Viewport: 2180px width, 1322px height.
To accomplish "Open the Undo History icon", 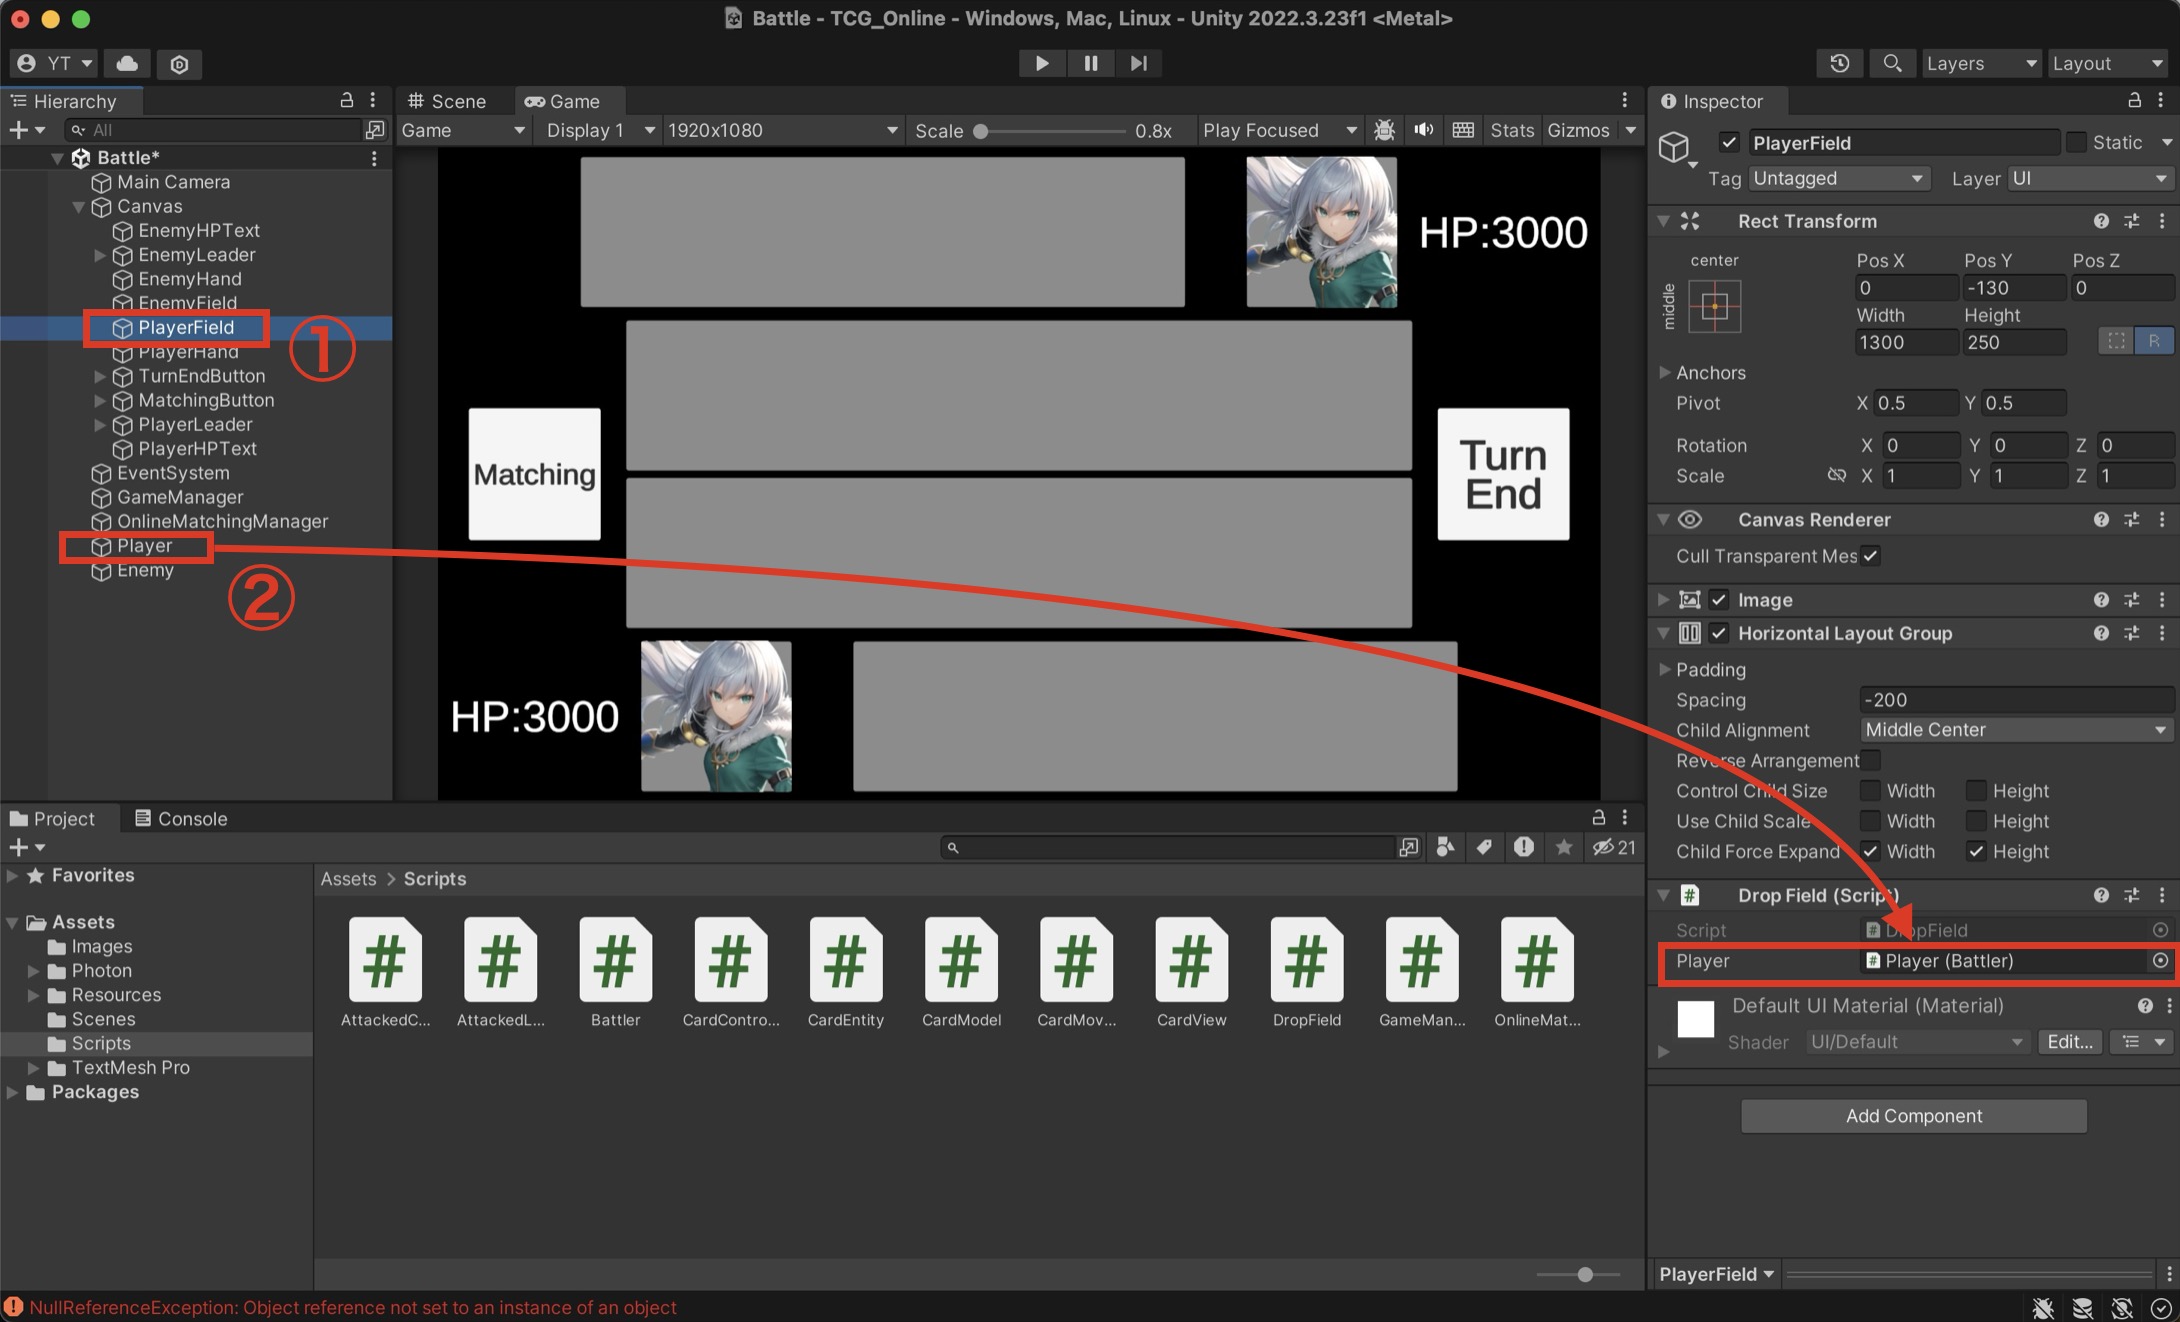I will coord(1839,63).
